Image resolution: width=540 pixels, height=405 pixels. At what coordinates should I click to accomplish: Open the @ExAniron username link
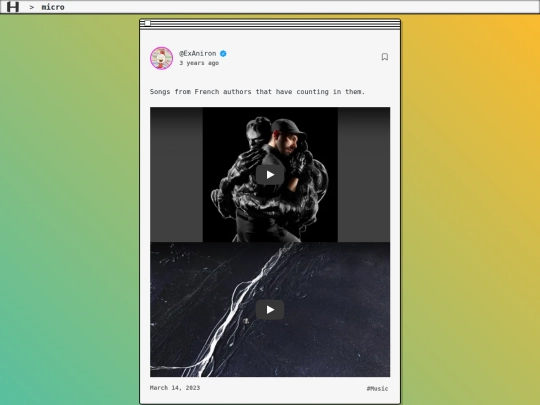pos(198,53)
